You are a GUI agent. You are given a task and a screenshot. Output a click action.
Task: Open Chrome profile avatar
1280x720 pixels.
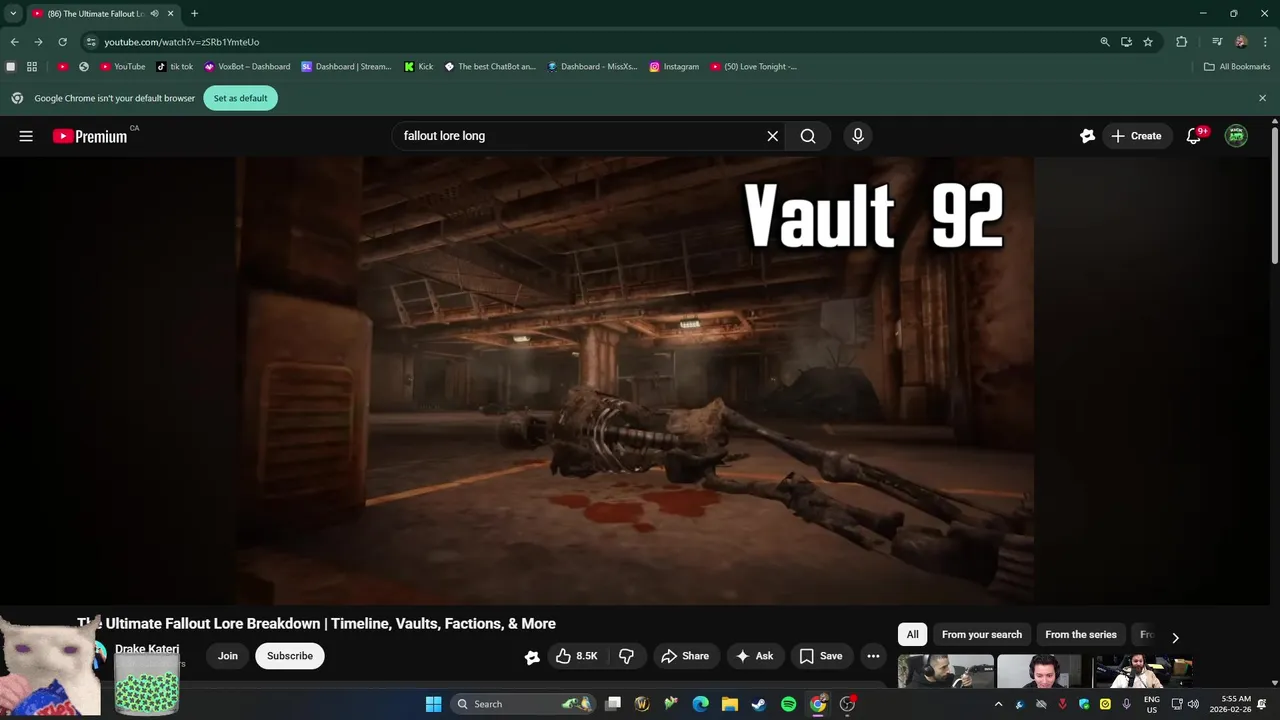click(1241, 42)
